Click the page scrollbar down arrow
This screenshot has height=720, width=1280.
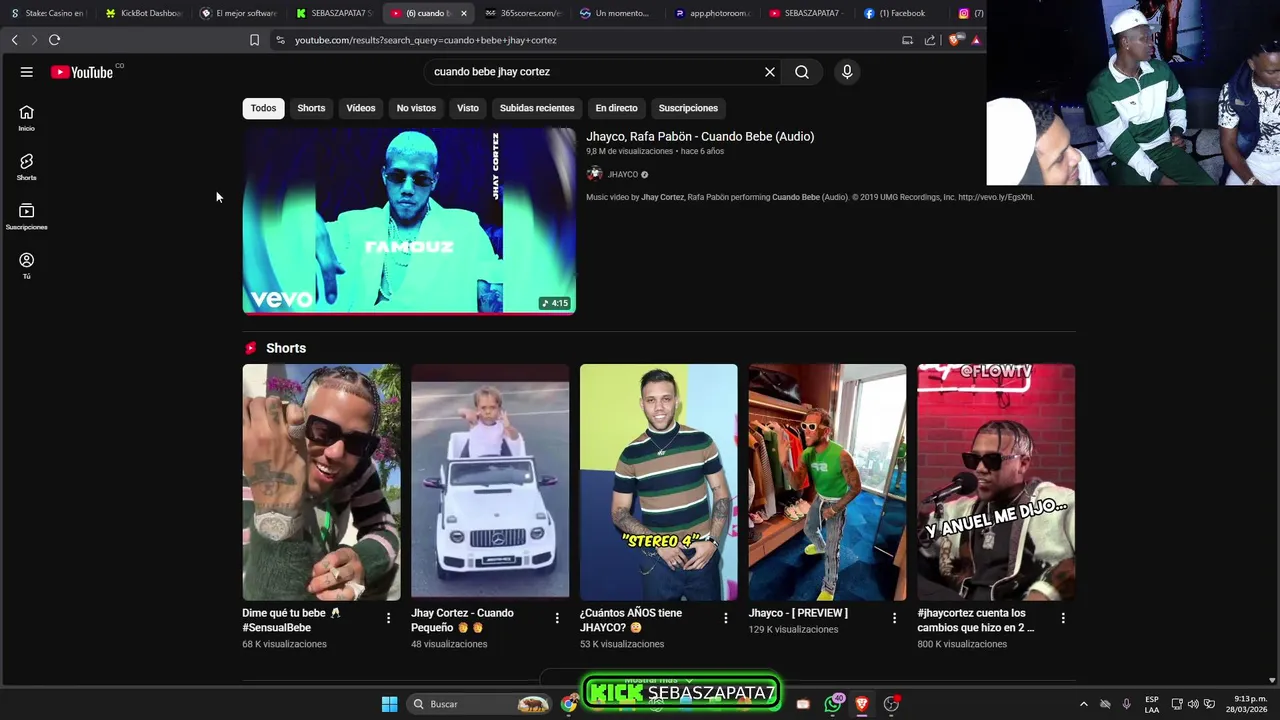pos(1272,680)
